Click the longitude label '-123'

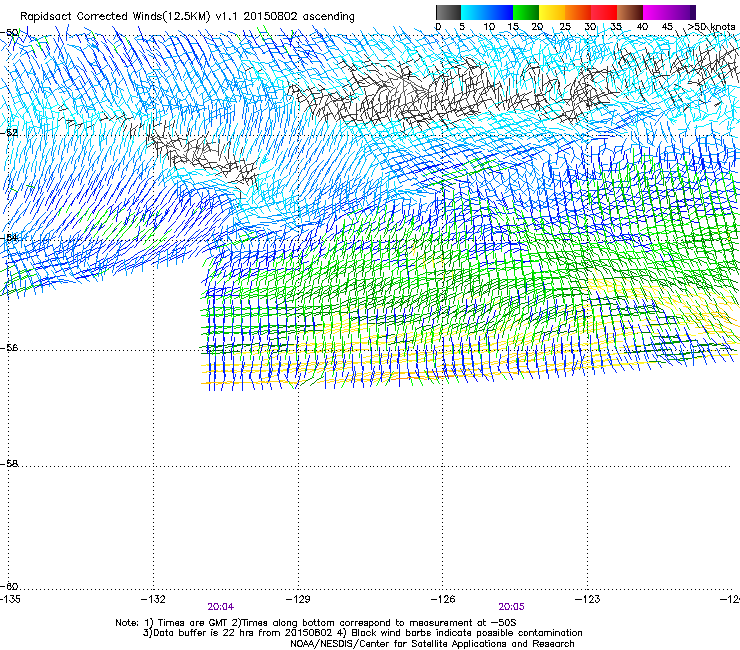(588, 599)
